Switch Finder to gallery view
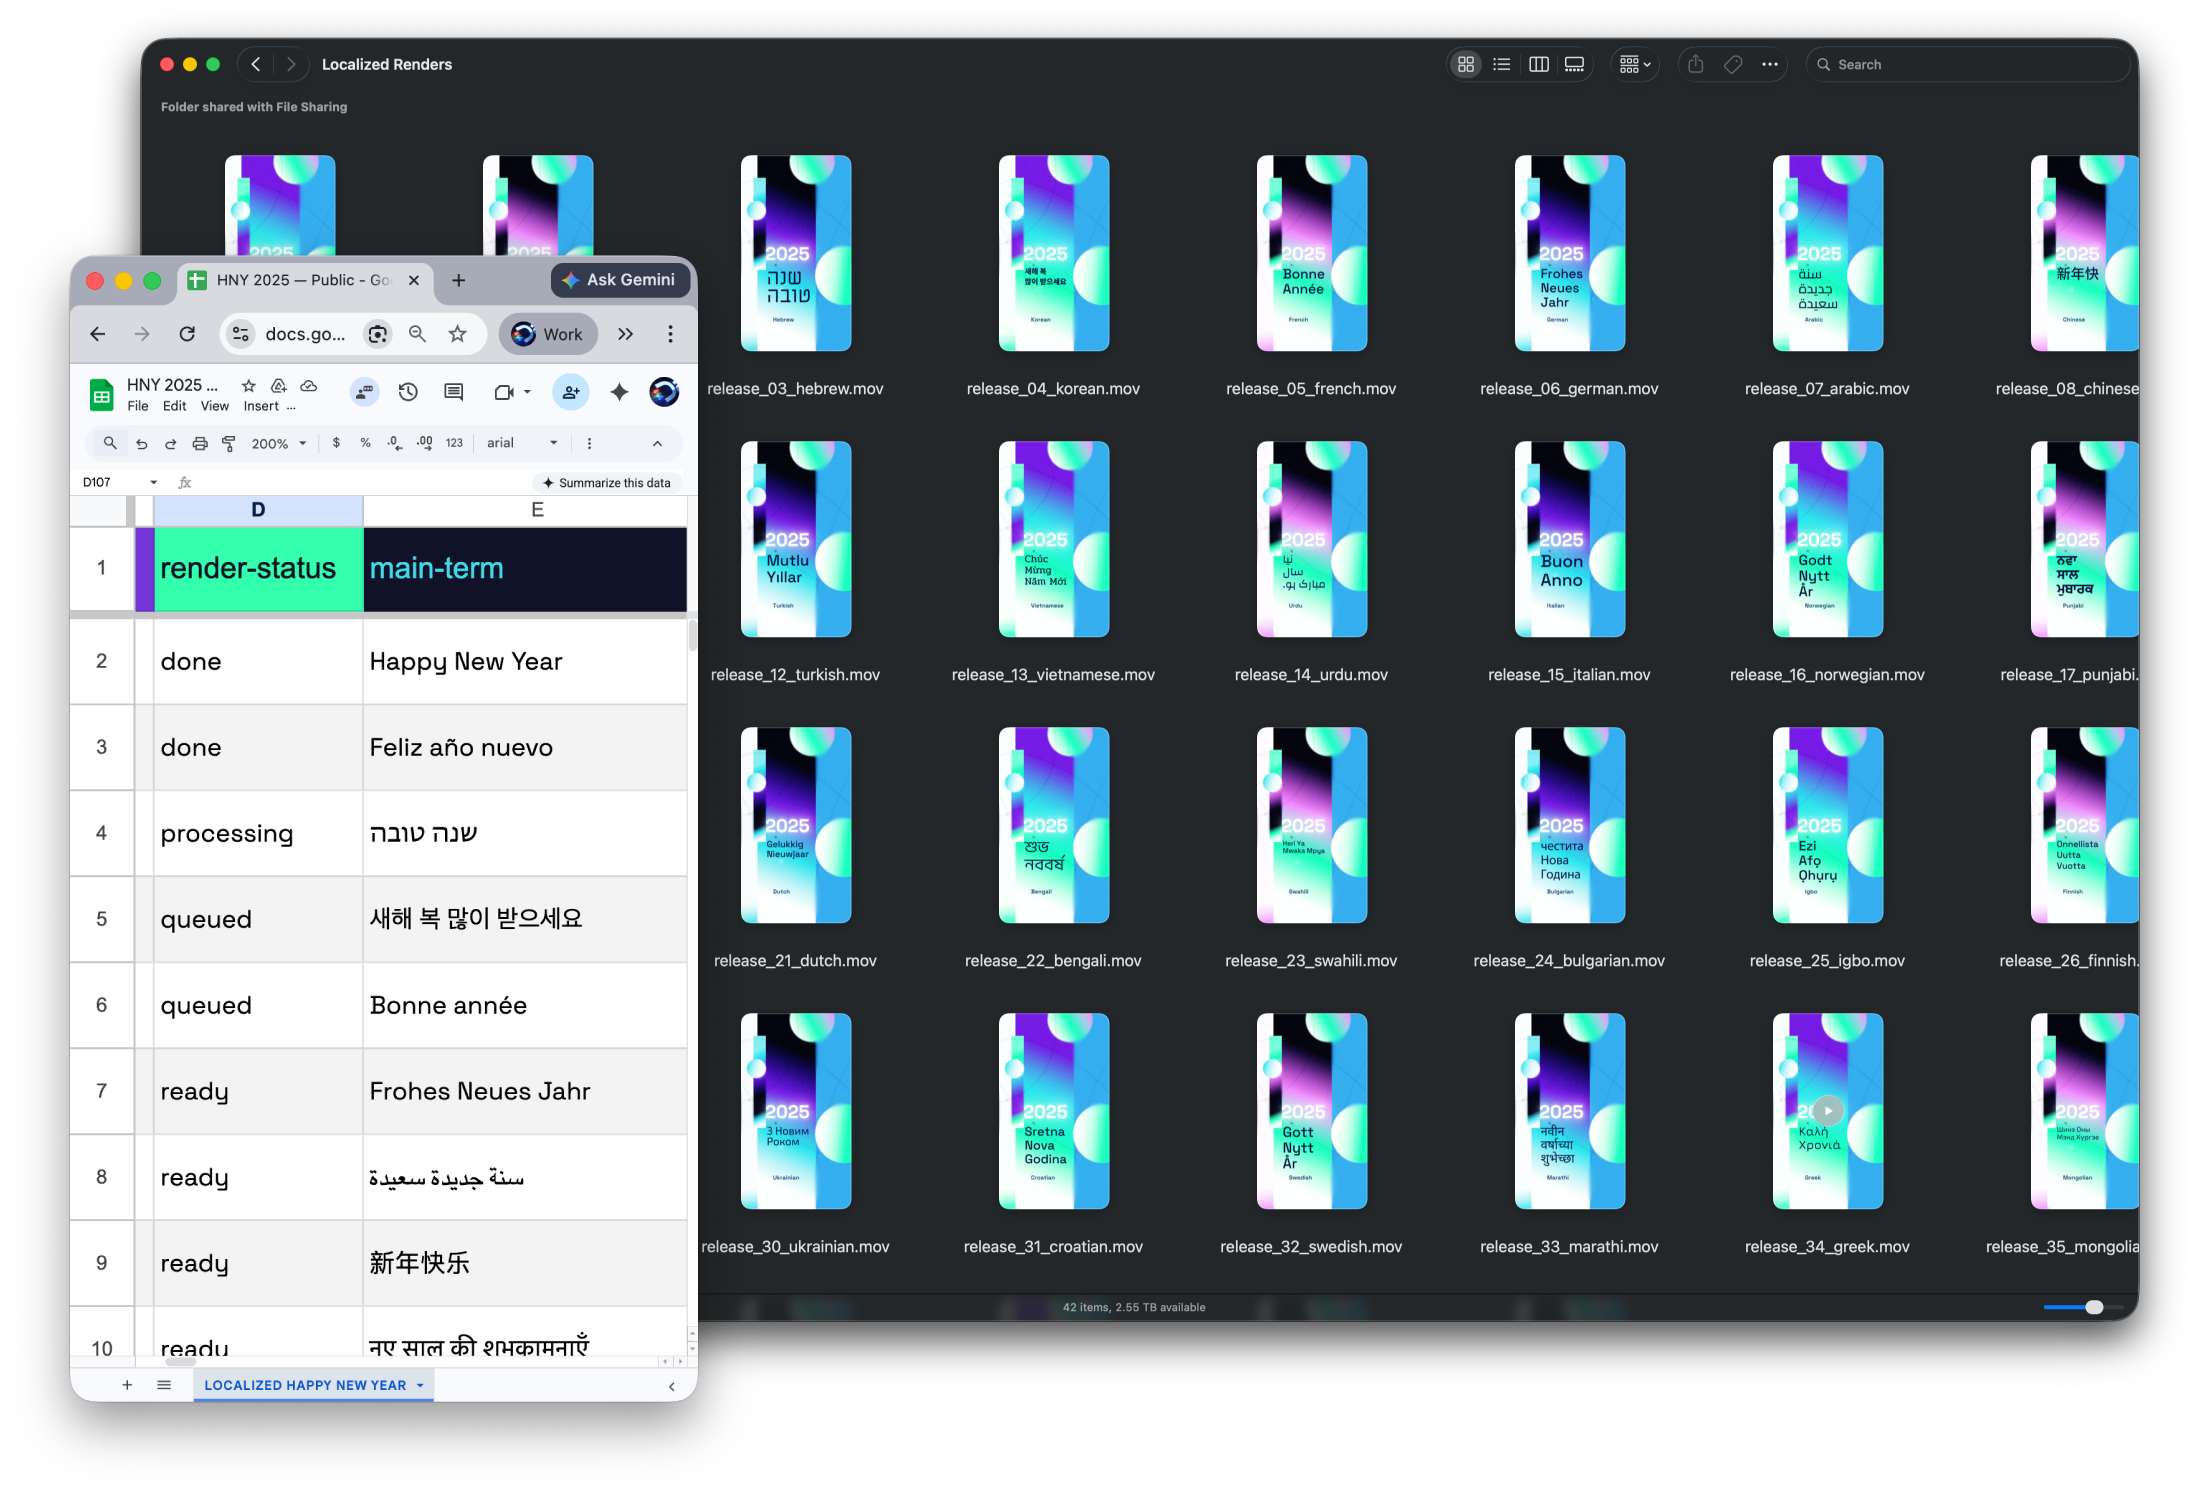 [1574, 64]
